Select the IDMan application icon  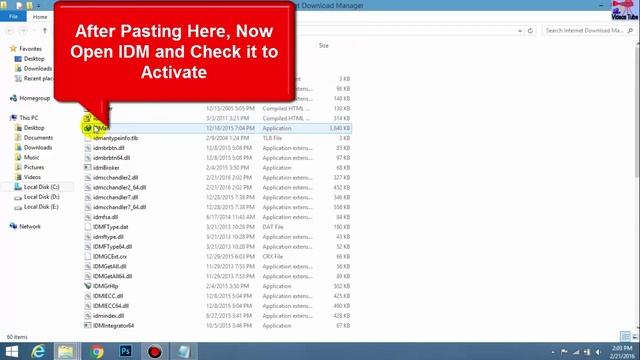pos(87,128)
